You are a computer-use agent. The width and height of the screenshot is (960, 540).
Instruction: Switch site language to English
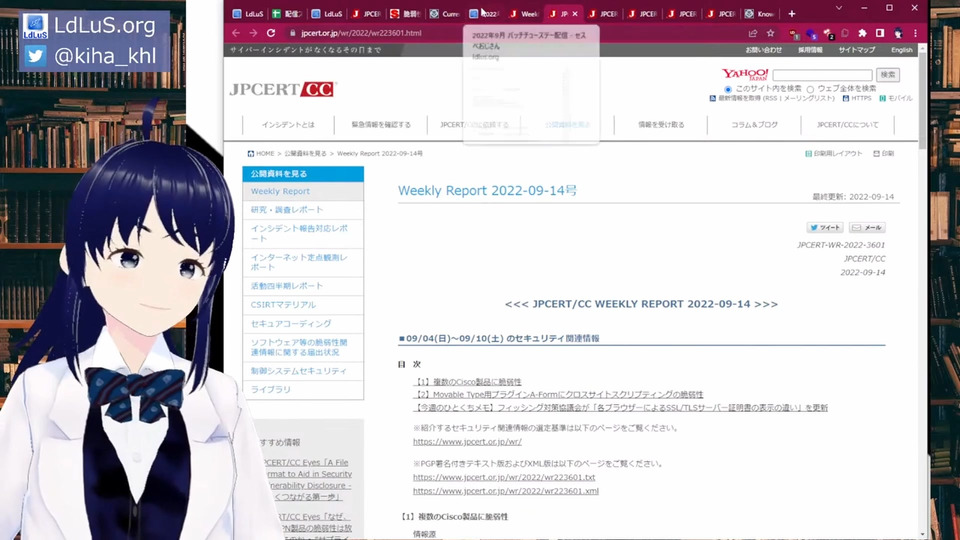pyautogui.click(x=901, y=50)
